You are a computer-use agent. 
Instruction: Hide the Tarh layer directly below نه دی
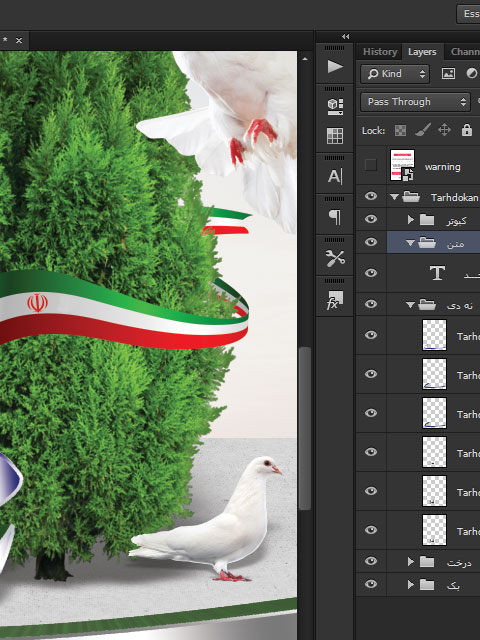[371, 335]
